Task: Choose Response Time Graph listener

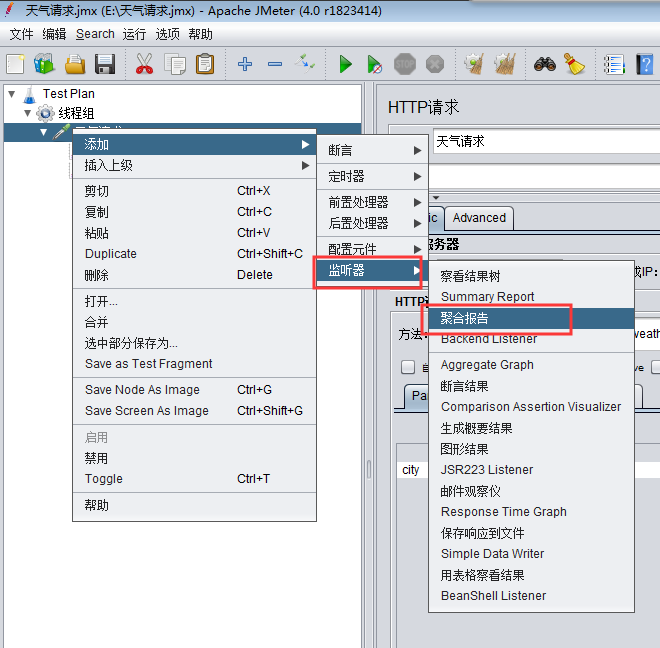Action: (x=531, y=512)
